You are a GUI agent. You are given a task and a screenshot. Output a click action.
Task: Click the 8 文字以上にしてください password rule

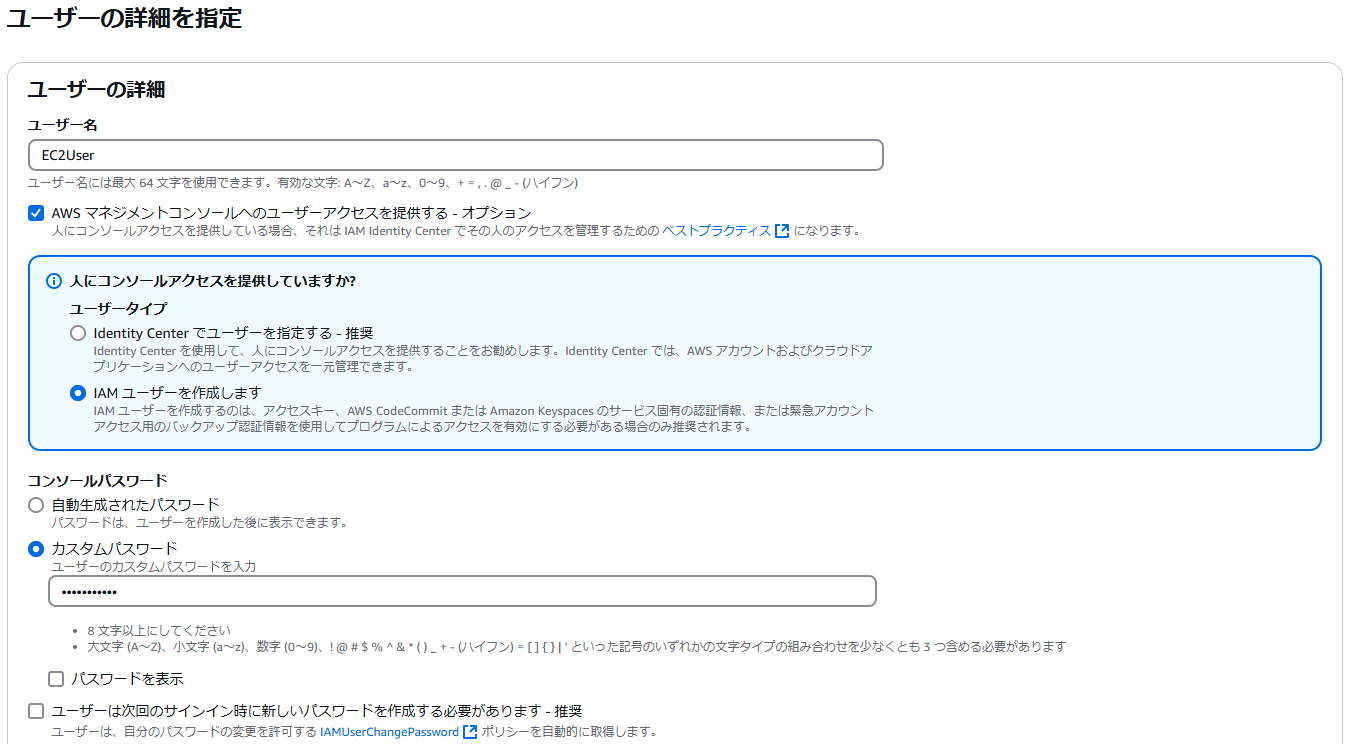pos(159,630)
